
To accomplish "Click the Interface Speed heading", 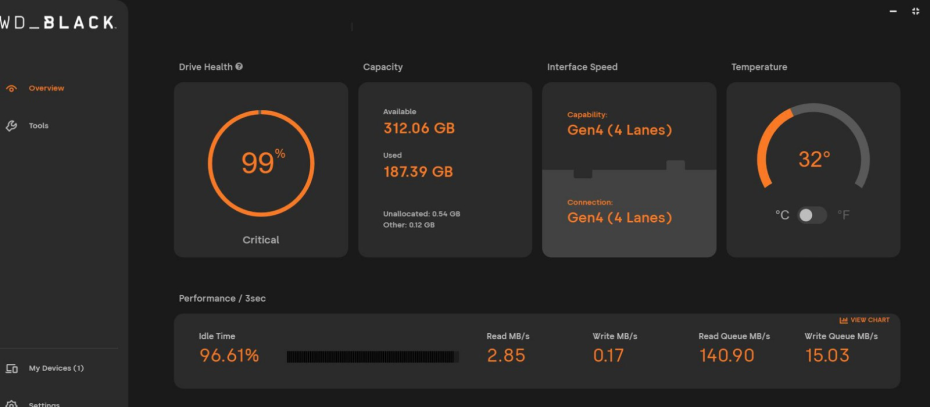I will (x=582, y=67).
